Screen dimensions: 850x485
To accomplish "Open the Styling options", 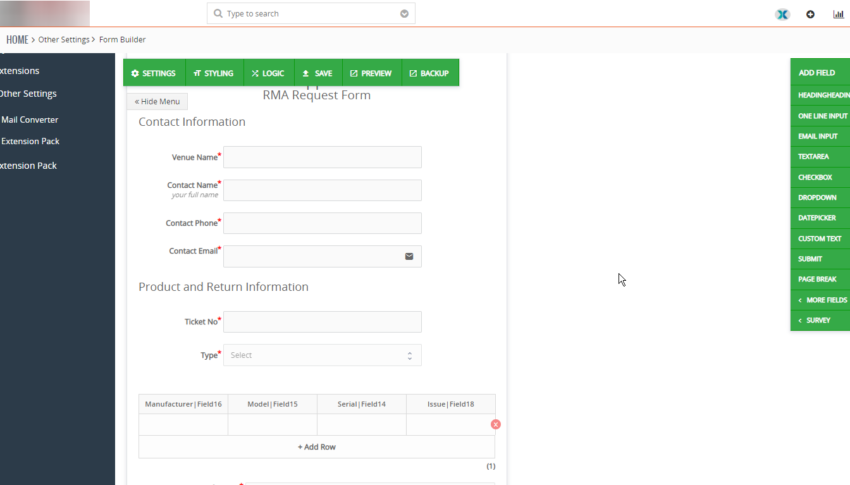I will pos(213,73).
